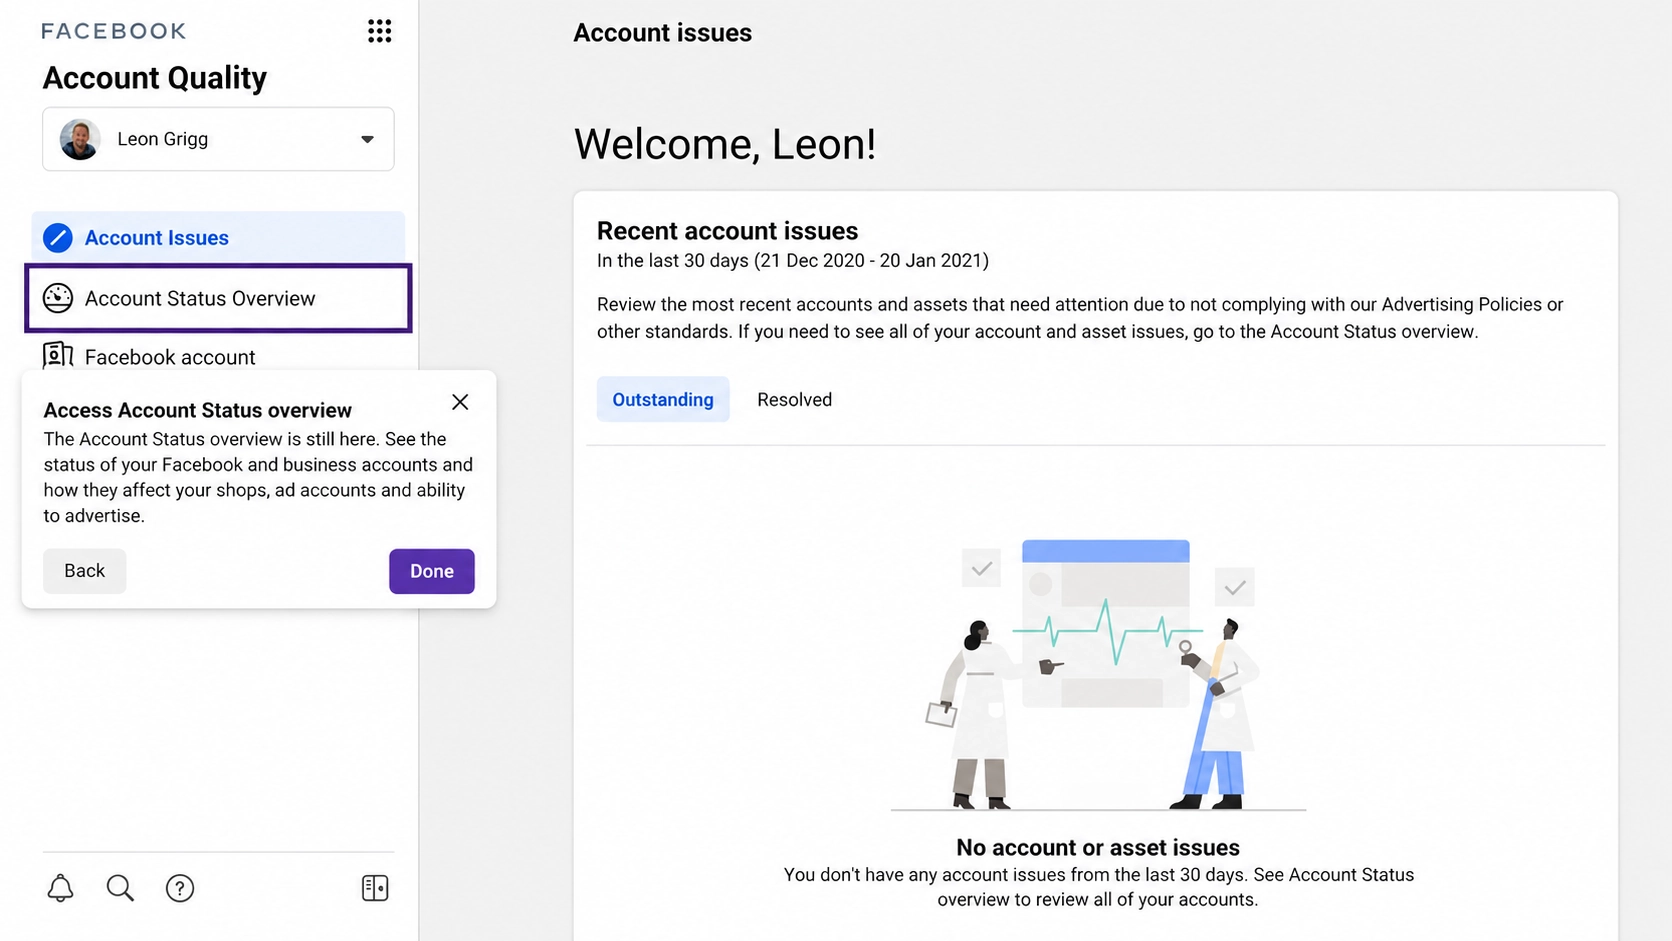Open the search magnifier icon
The height and width of the screenshot is (941, 1672).
pyautogui.click(x=120, y=888)
